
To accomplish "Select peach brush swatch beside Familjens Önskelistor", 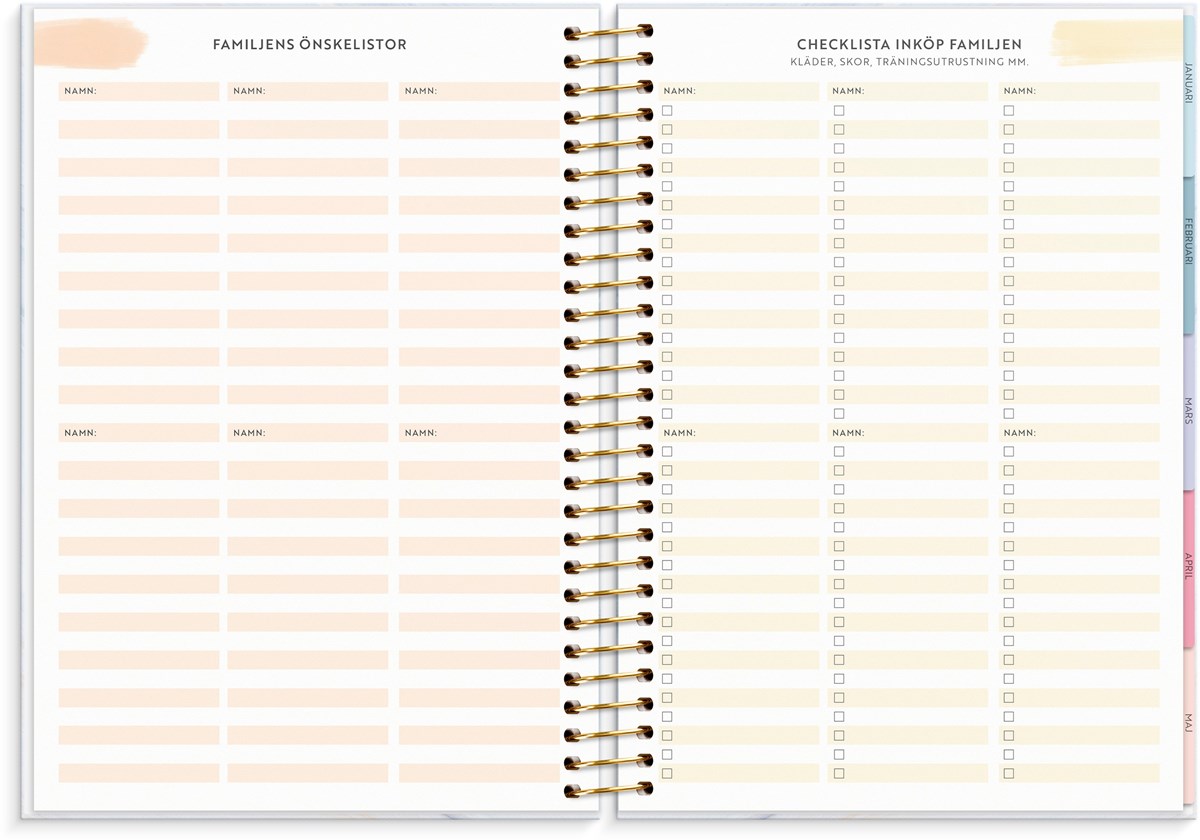I will (90, 42).
